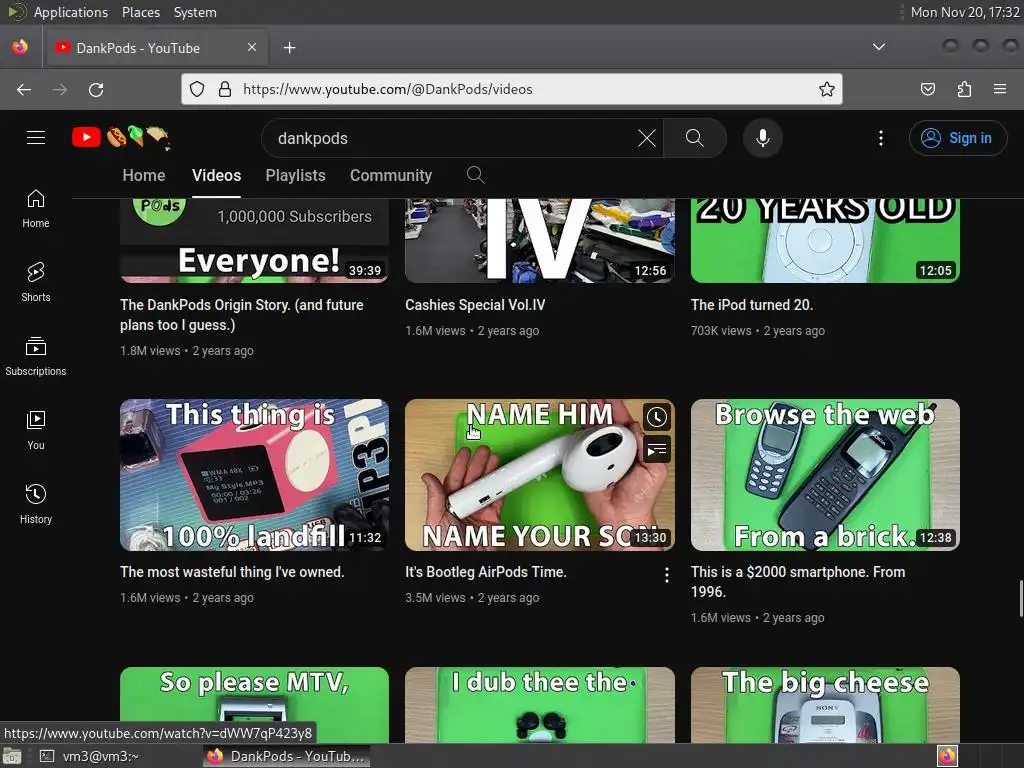Switch to vm3@vm3 terminal taskbar item
Viewport: 1024px width, 768px height.
point(89,756)
